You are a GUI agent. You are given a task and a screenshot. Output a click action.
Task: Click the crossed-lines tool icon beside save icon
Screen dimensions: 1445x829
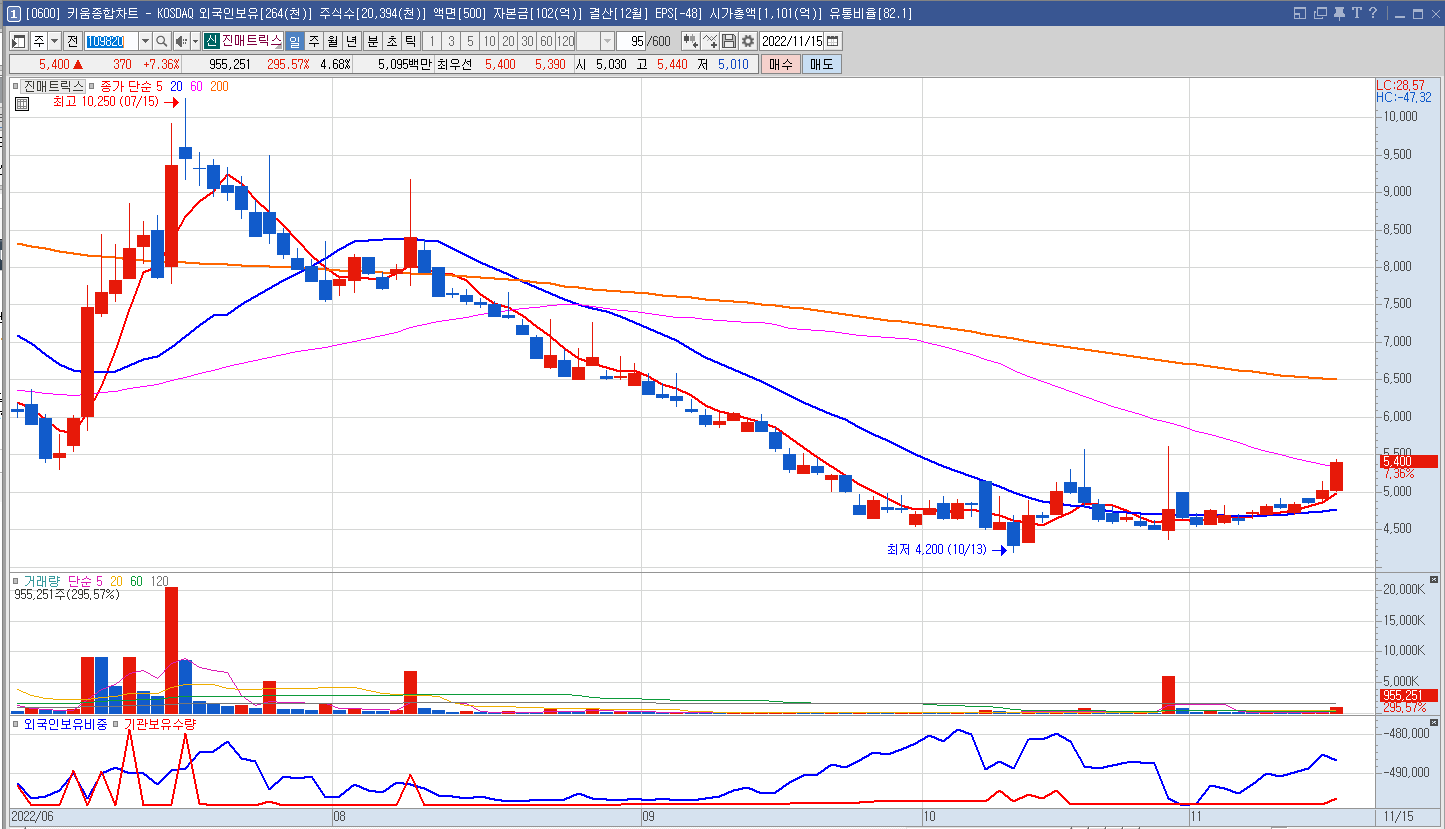[x=710, y=41]
